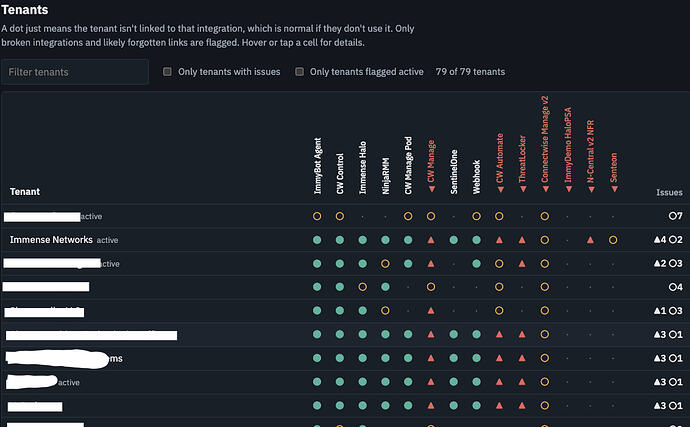The image size is (690, 427).
Task: Click Immense Networks Connectwise Manage v2 circle
Action: (x=545, y=240)
